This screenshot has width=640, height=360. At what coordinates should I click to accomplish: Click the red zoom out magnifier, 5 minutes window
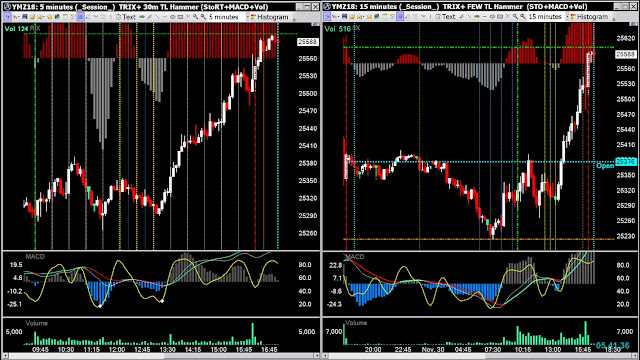pos(203,17)
